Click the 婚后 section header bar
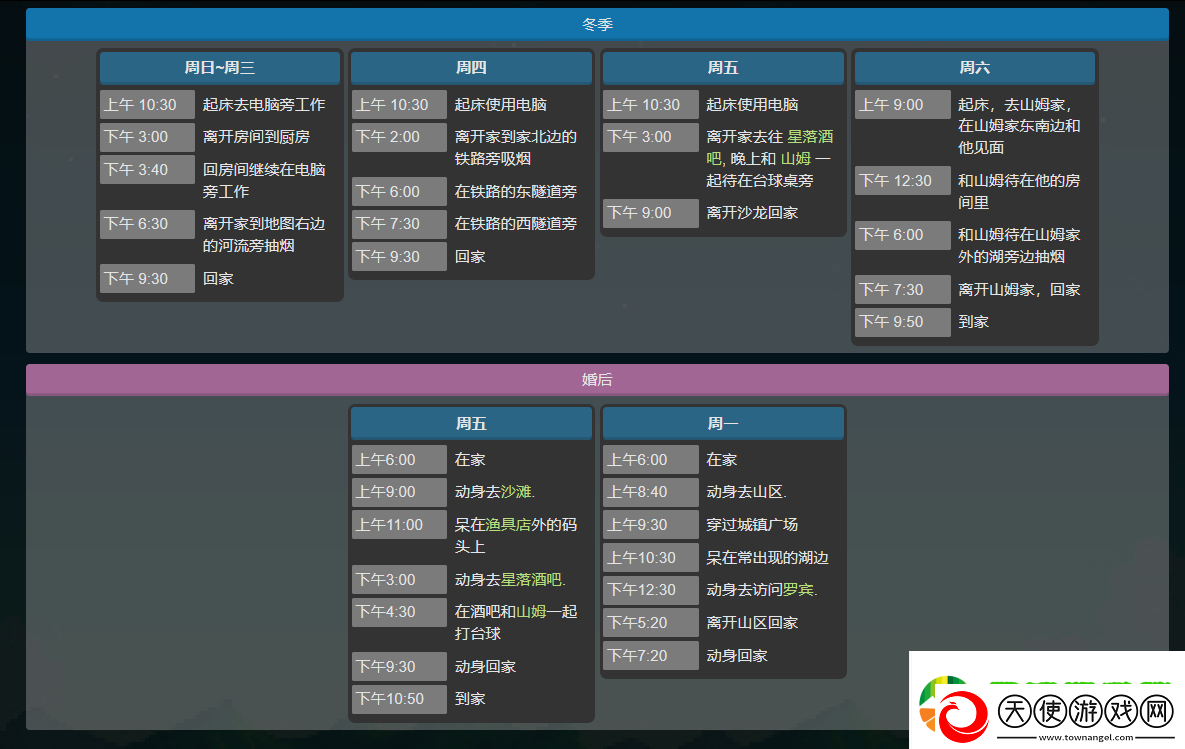Screen dimensions: 1185x749 point(597,379)
